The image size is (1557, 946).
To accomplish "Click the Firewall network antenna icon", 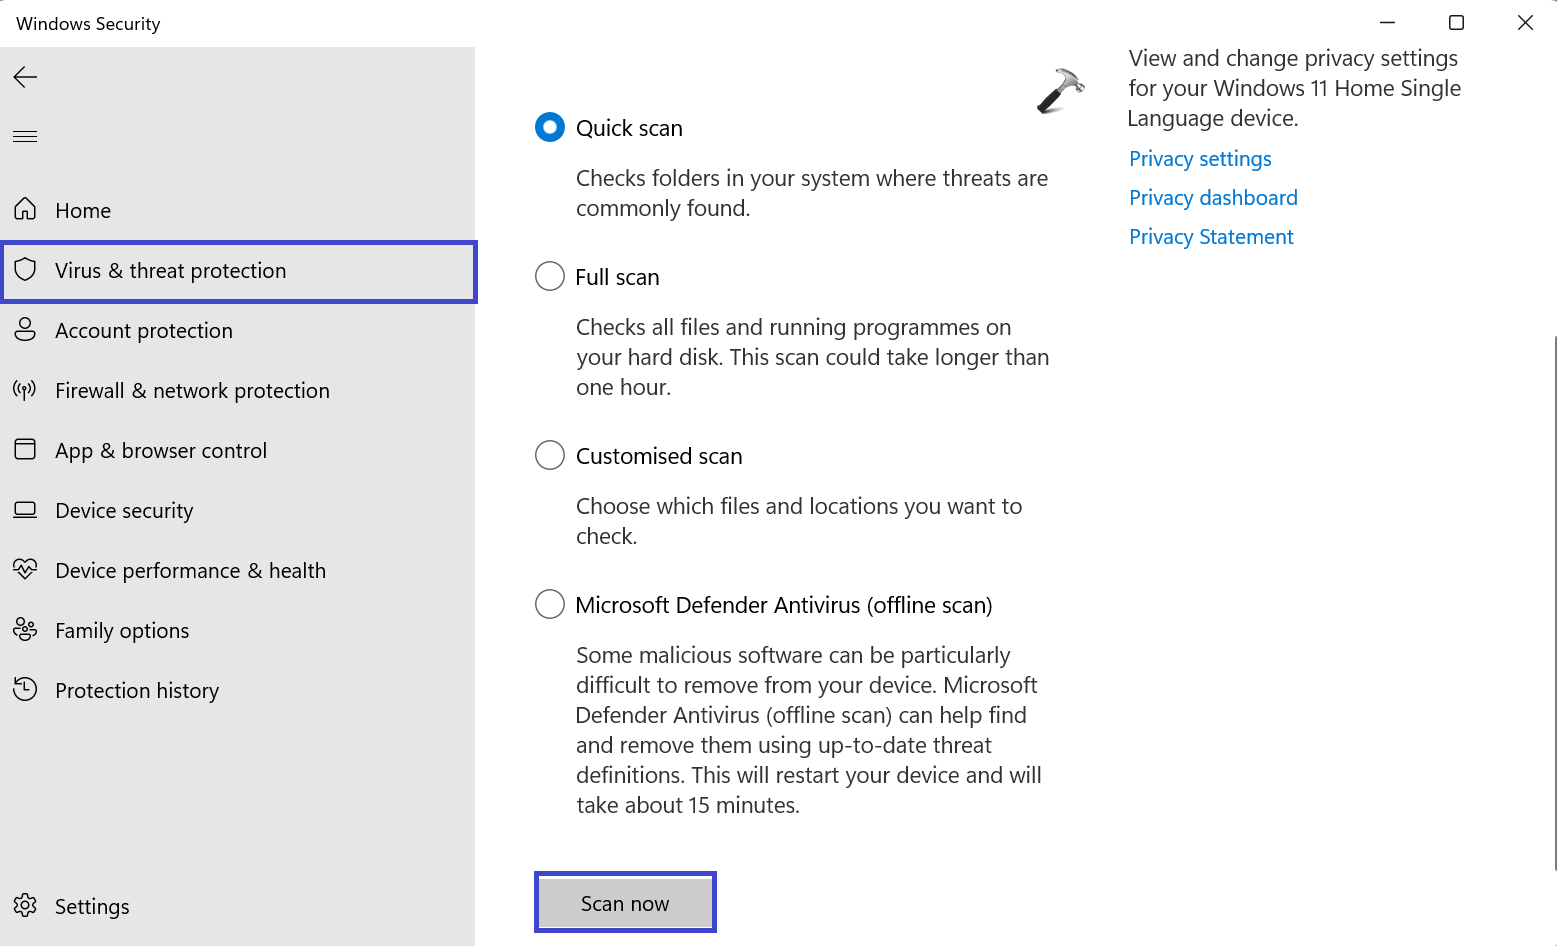I will pos(25,389).
